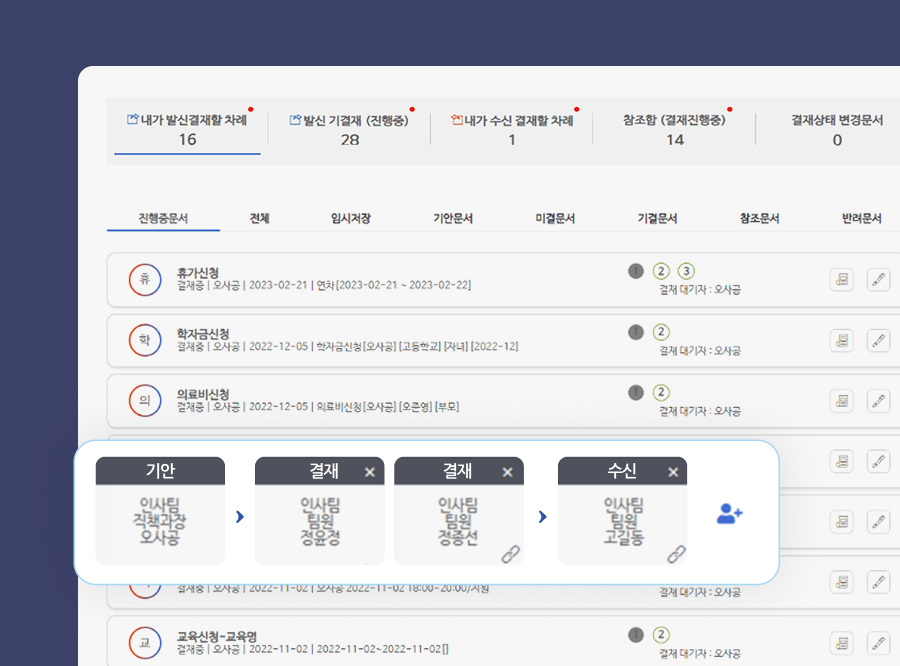Click the link icon on the 결재 정중선 card
900x666 pixels.
click(510, 556)
